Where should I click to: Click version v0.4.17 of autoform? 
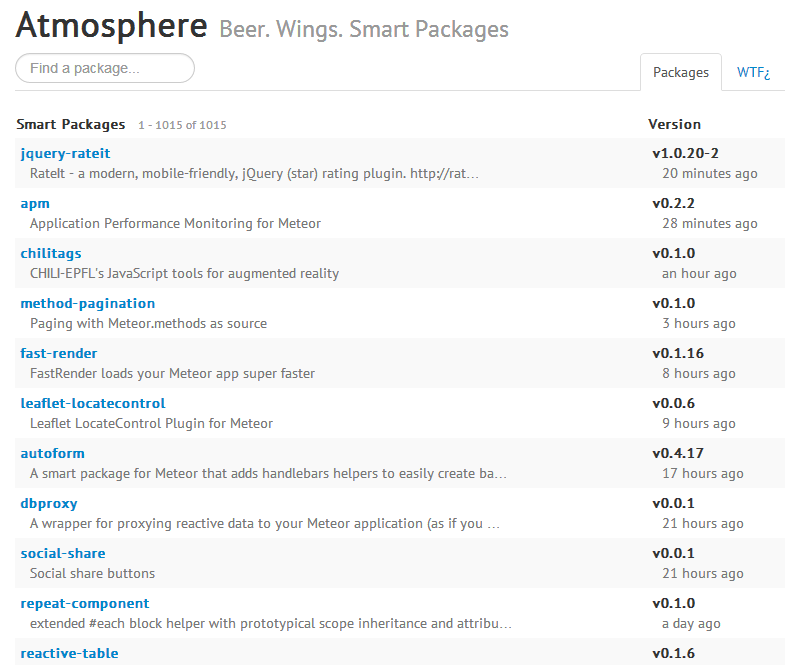click(678, 453)
